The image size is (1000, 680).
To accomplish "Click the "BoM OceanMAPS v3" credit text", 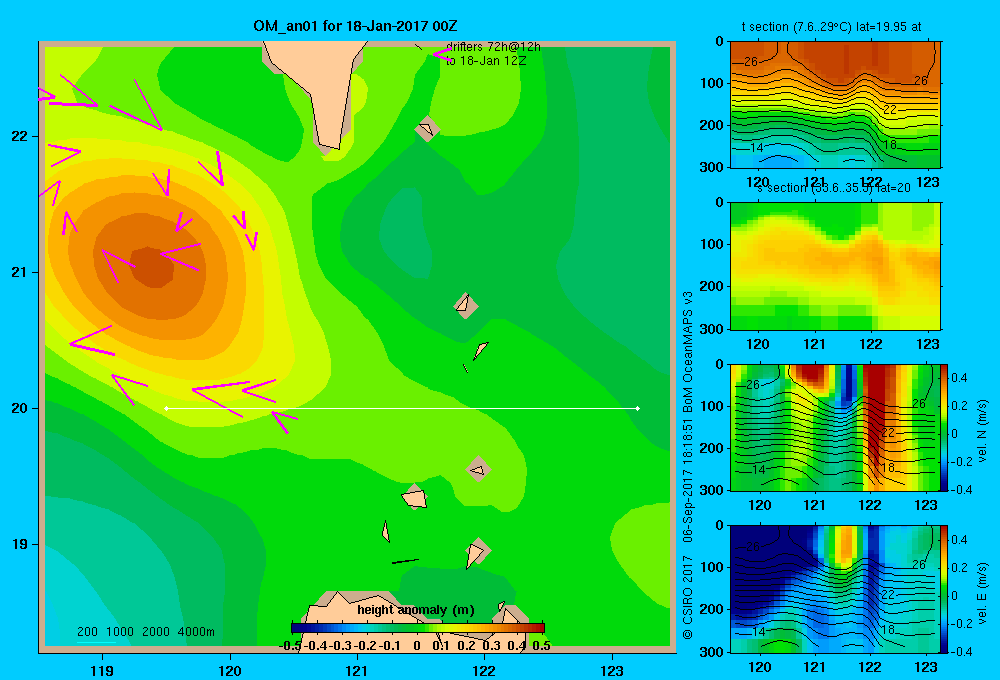I will click(688, 351).
